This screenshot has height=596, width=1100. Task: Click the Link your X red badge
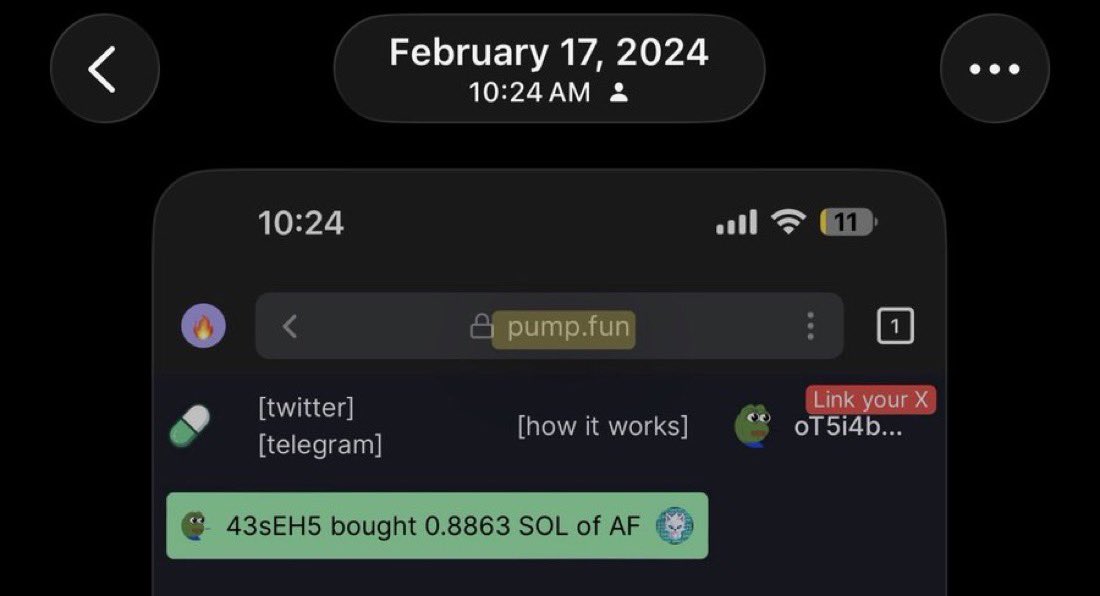(x=870, y=400)
